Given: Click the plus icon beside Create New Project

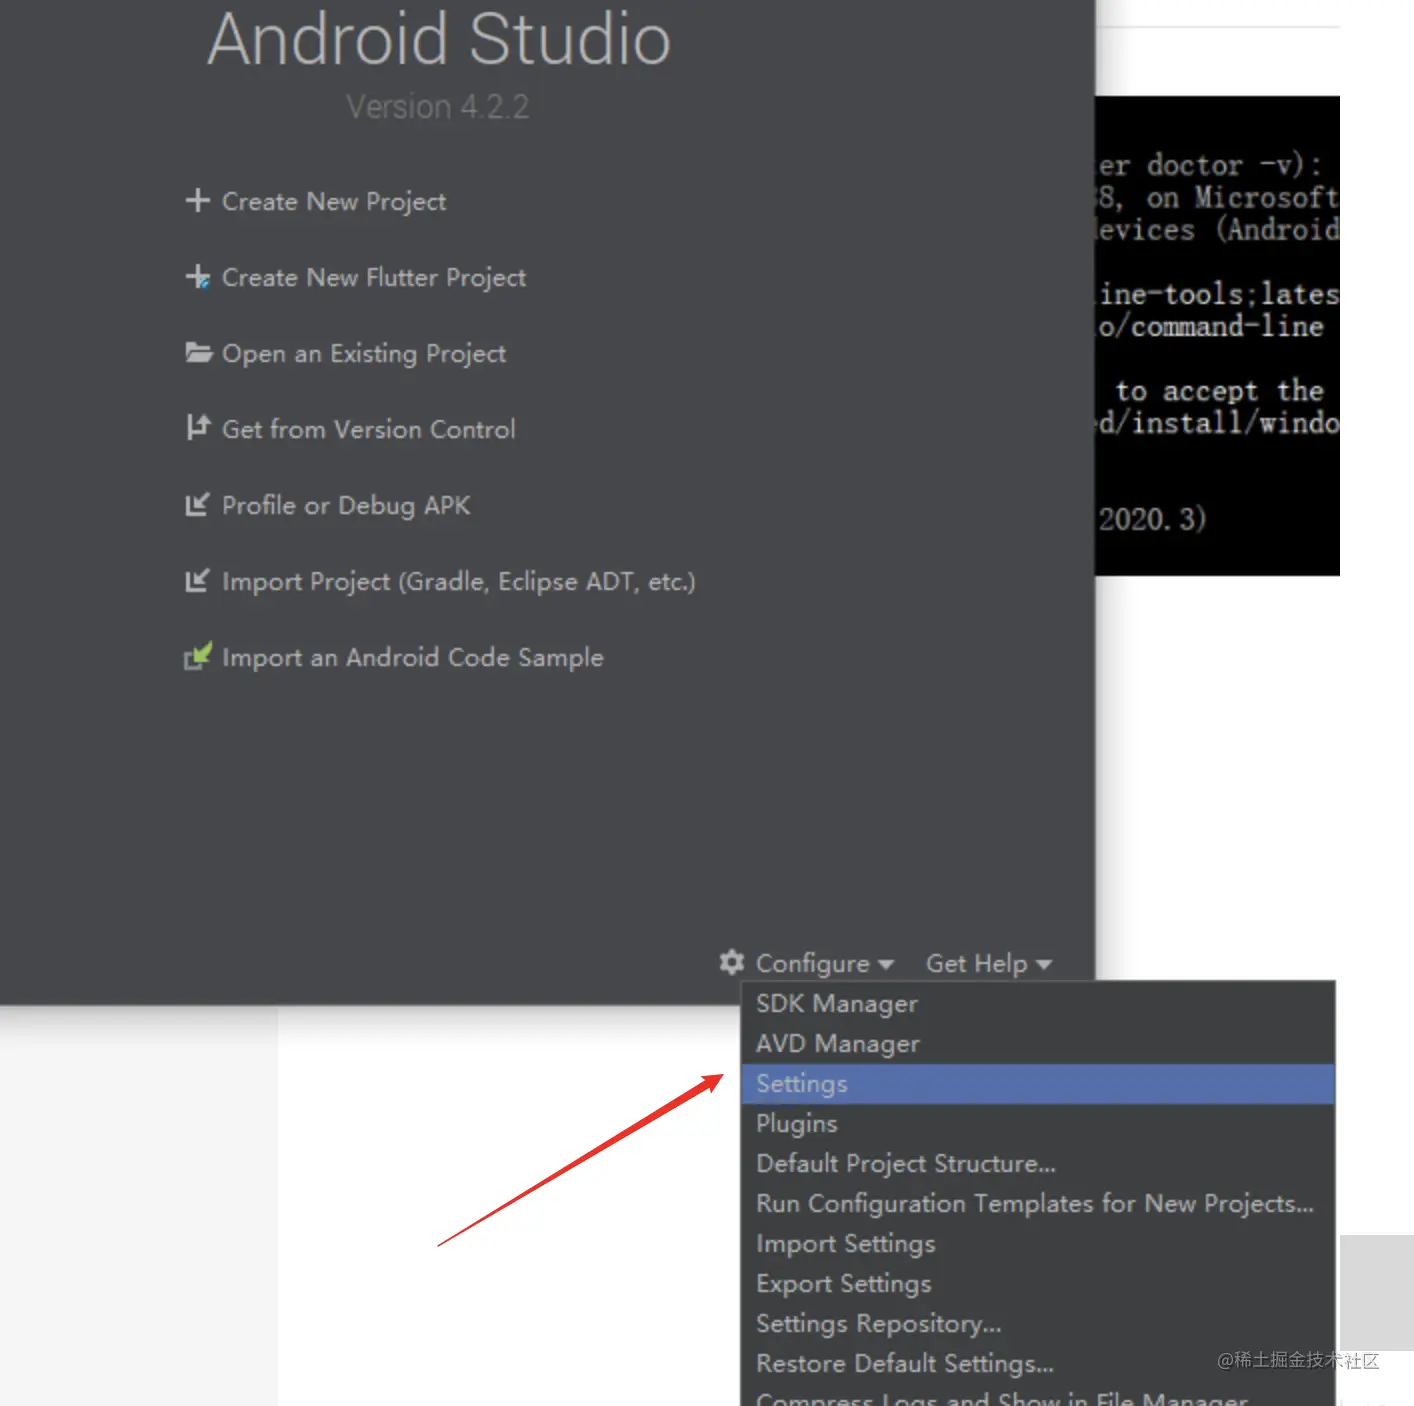Looking at the screenshot, I should click(198, 200).
